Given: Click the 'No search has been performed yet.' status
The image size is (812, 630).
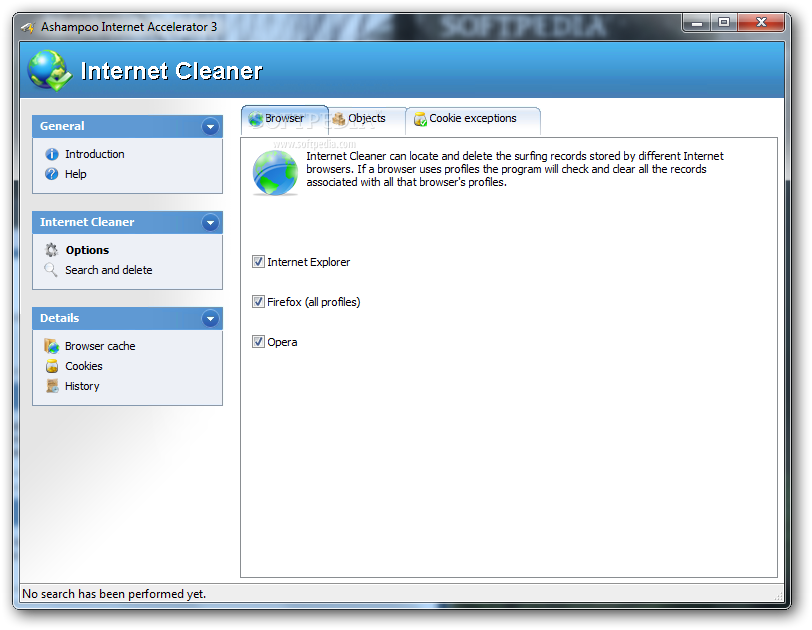Looking at the screenshot, I should 114,594.
